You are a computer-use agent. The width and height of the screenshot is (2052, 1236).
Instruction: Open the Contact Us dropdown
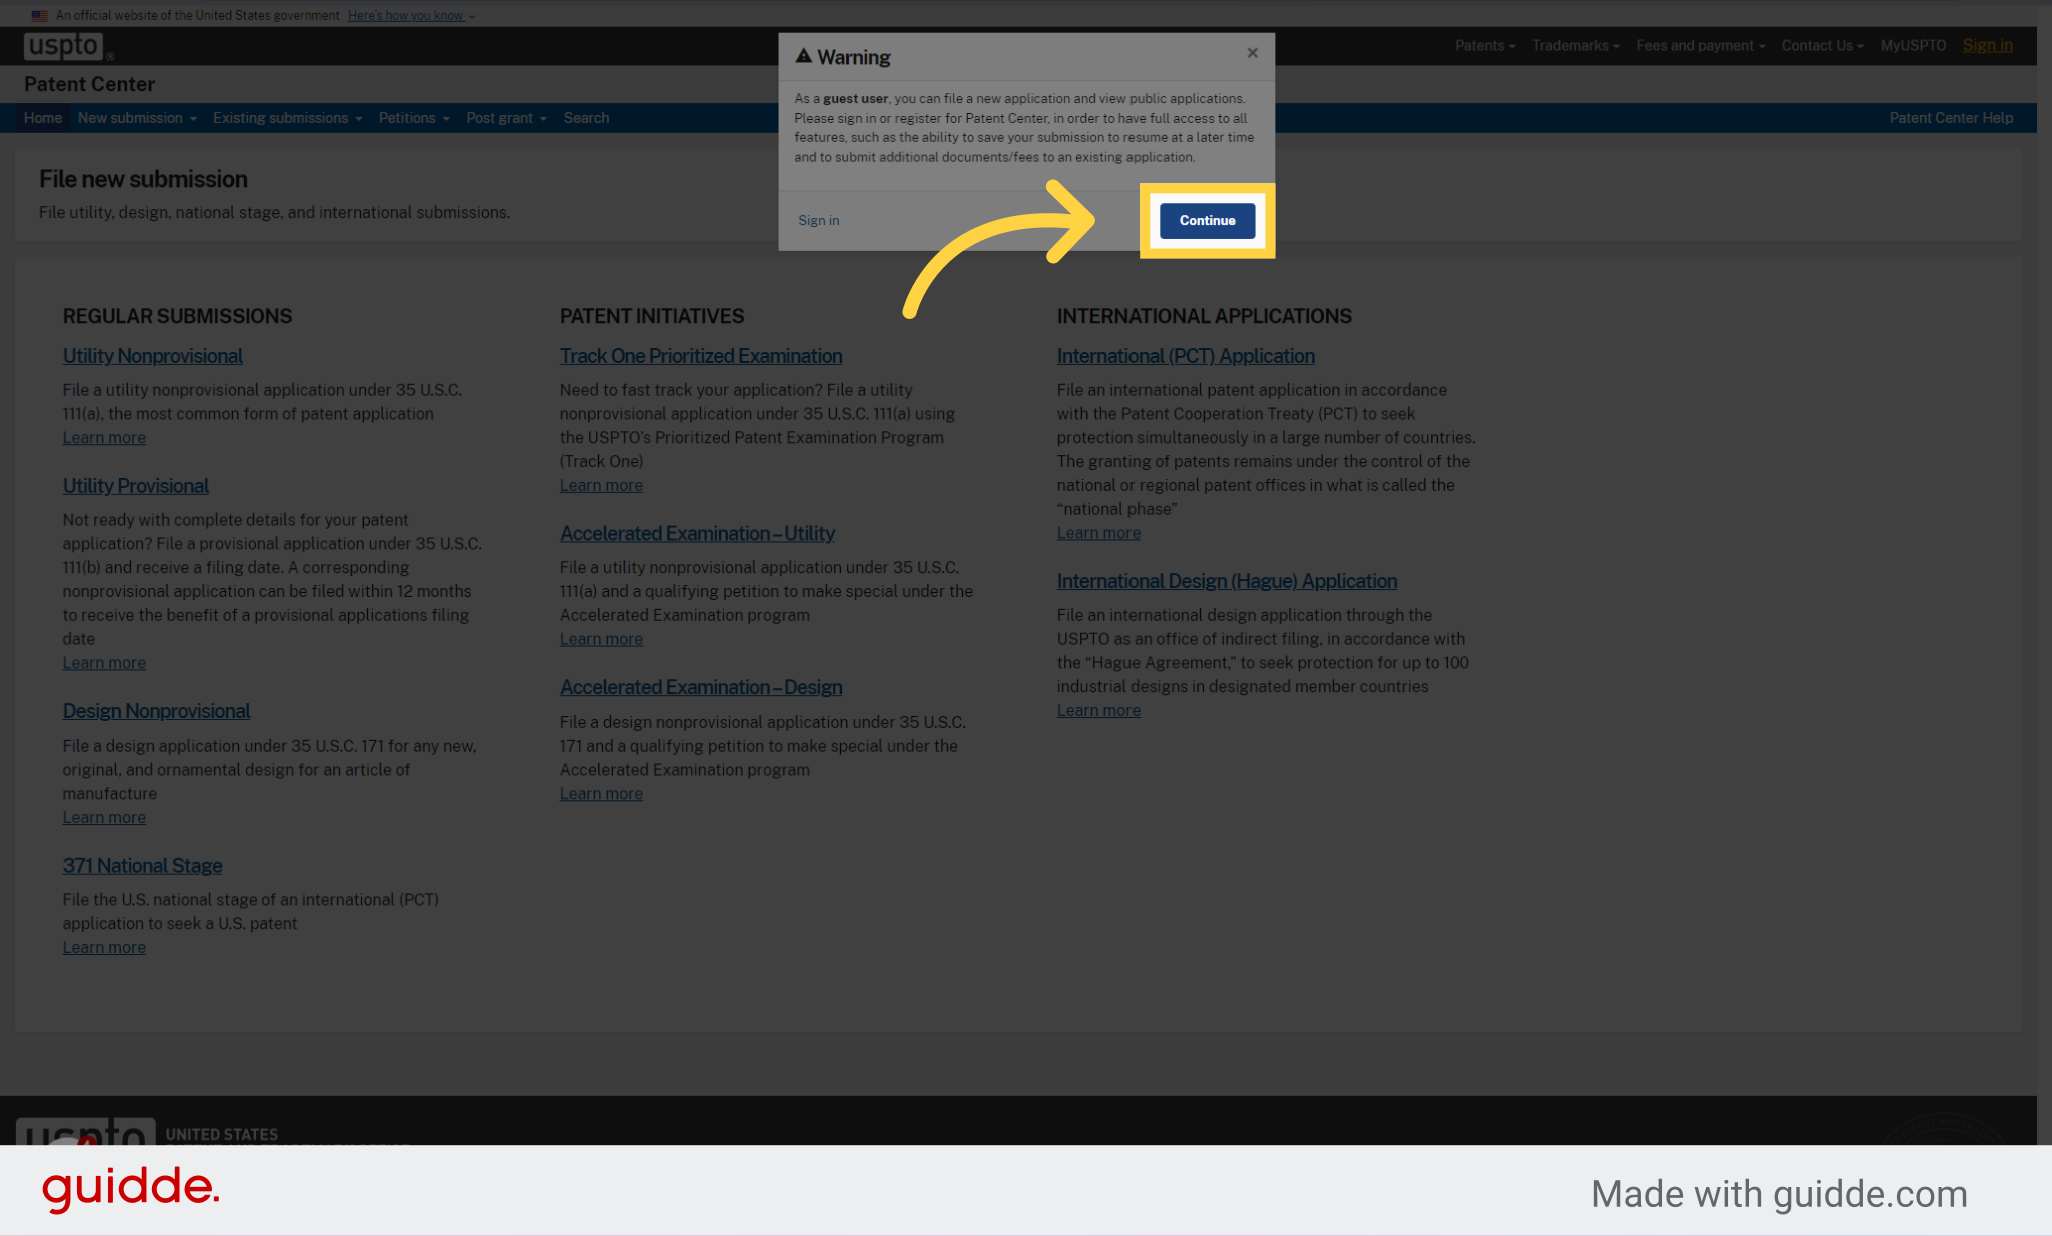[x=1822, y=45]
